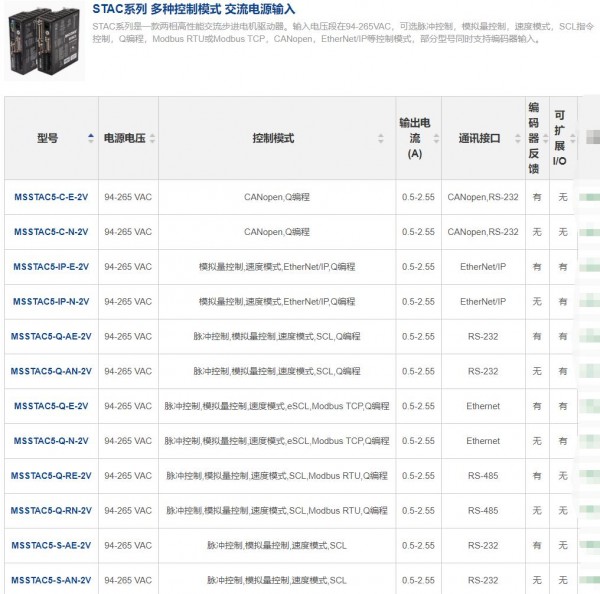Open the STAC drive product photo

pyautogui.click(x=44, y=41)
